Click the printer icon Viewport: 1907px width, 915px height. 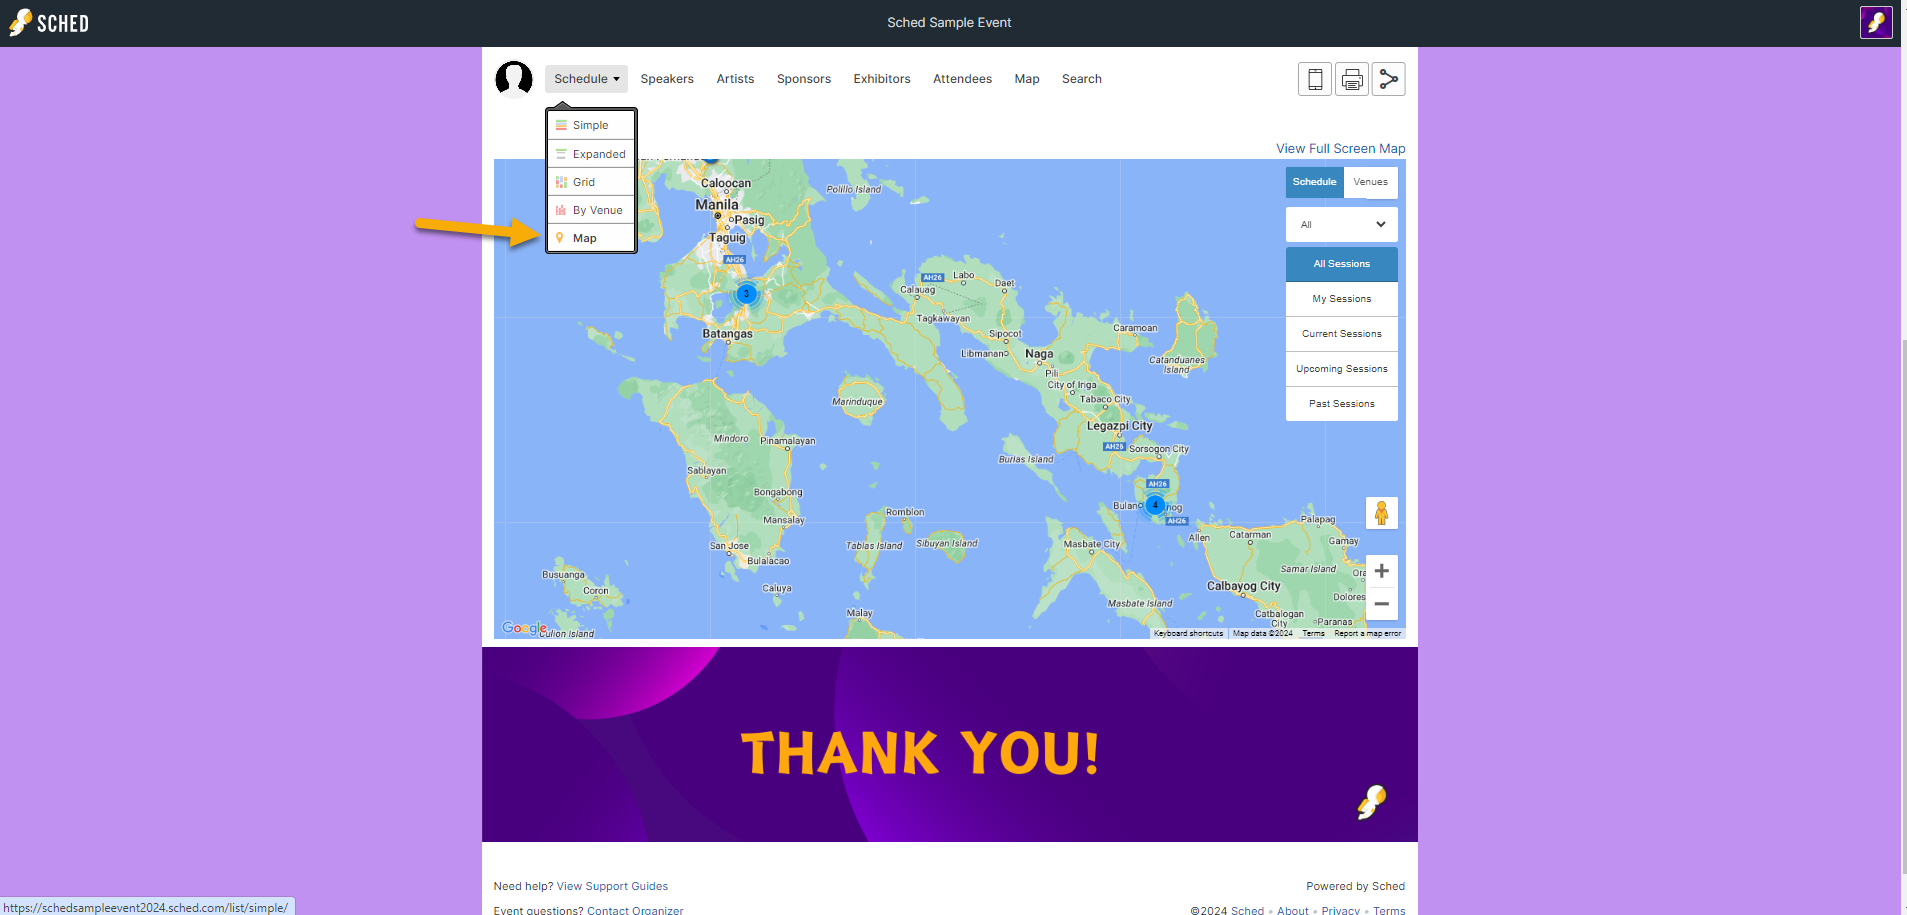click(x=1352, y=79)
